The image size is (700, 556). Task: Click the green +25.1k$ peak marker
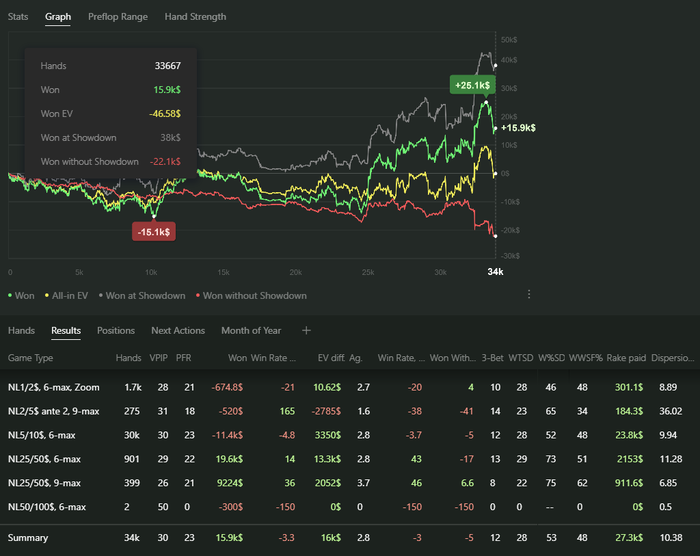coord(470,86)
